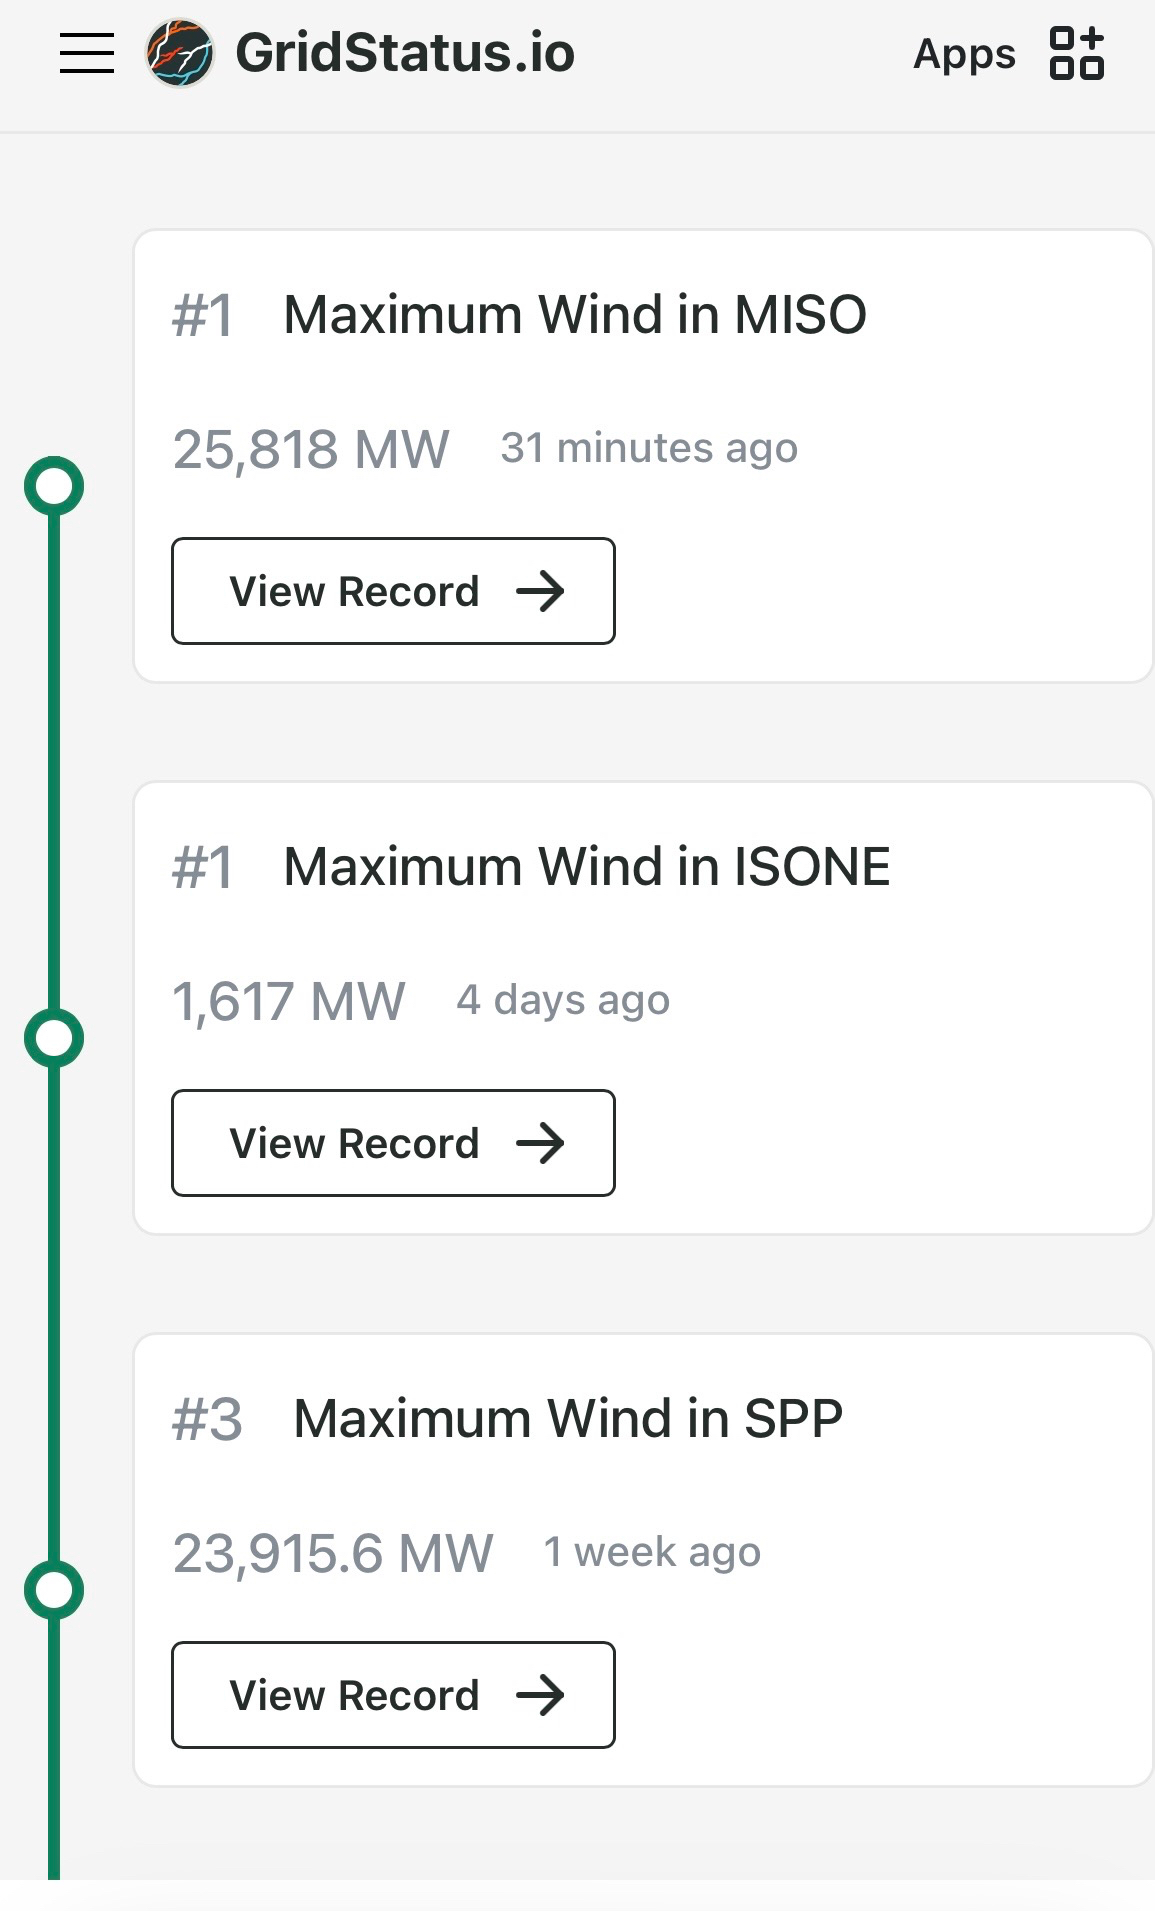Select the MISO record timeline marker
Screen dimensions: 1155x1911
(54, 486)
